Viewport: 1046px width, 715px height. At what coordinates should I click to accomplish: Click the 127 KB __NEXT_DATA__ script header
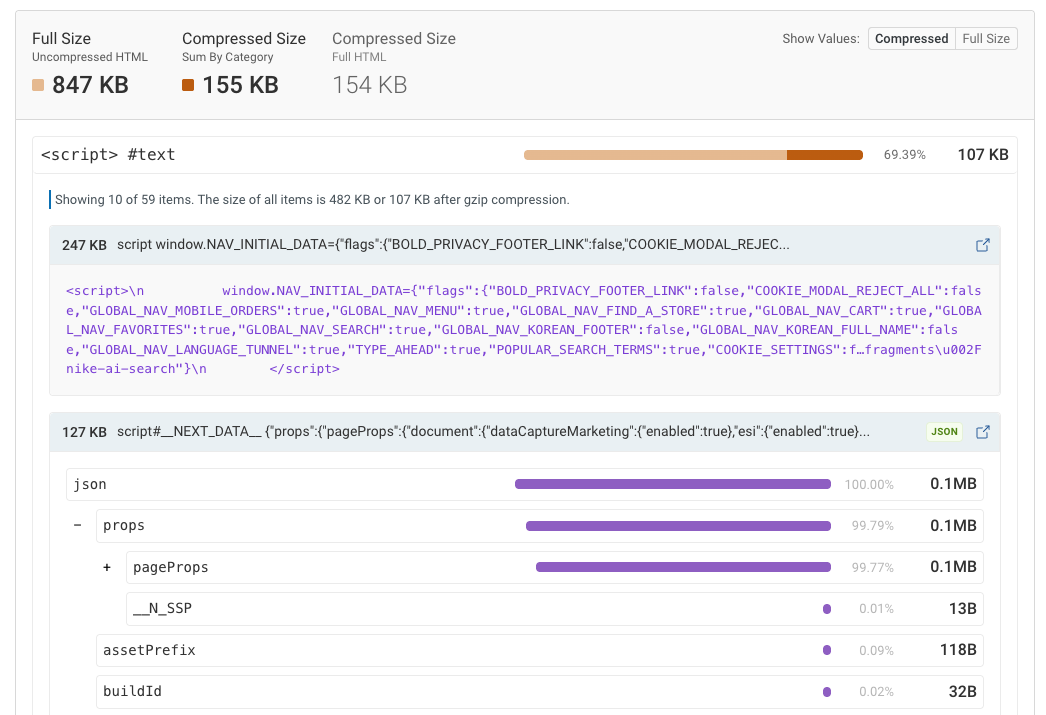[450, 431]
